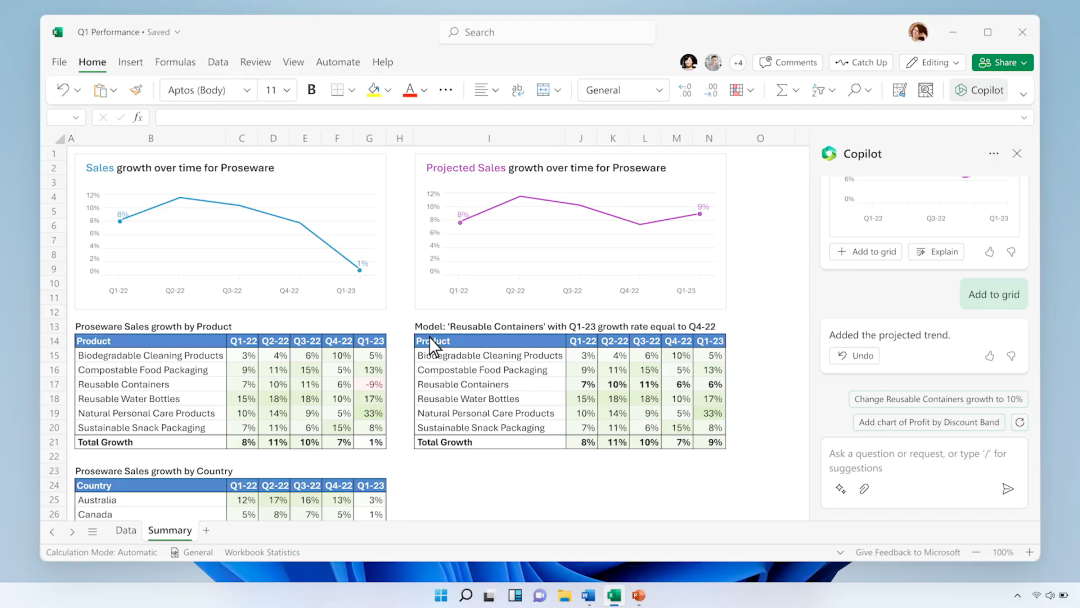
Task: Increase decimal places
Action: 685,90
